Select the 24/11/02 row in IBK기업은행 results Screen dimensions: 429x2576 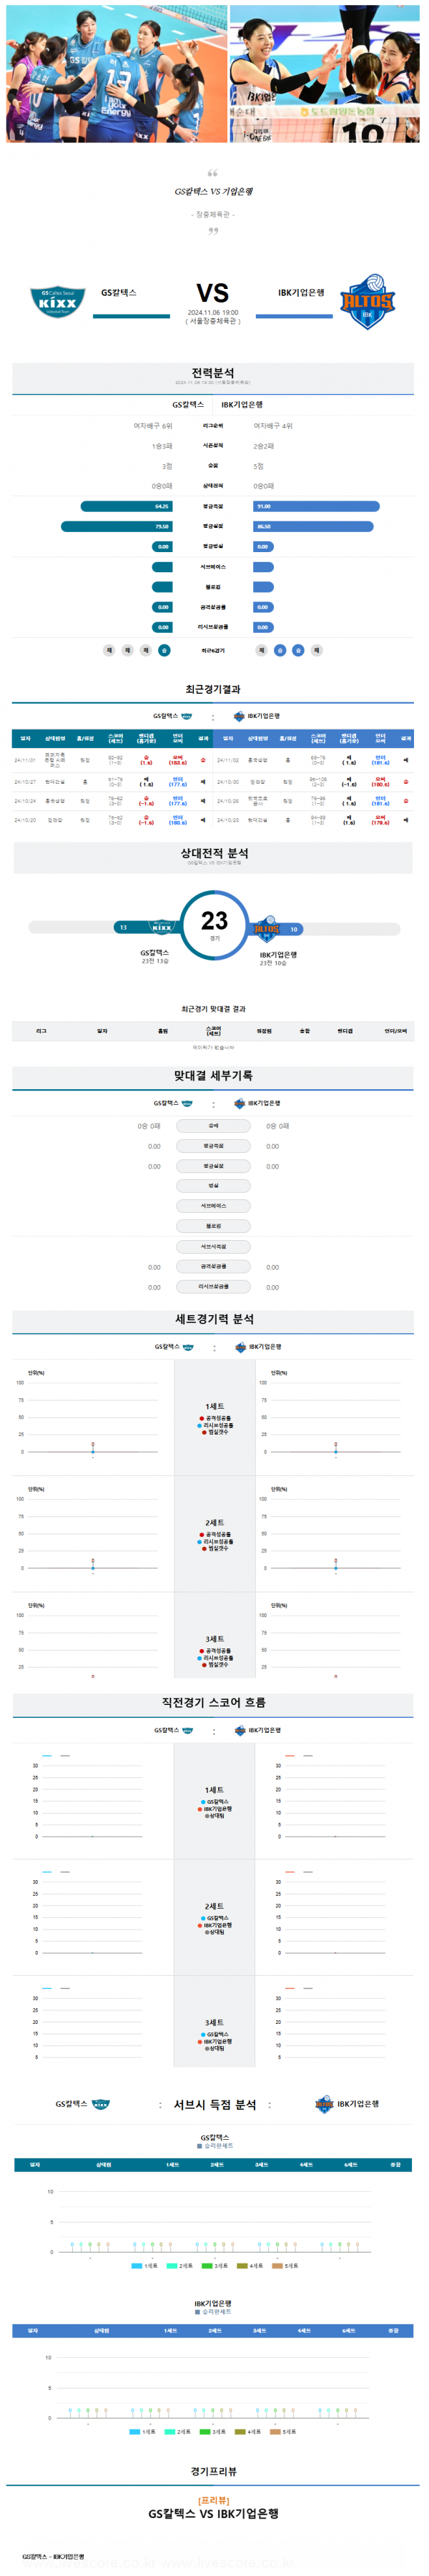pyautogui.click(x=314, y=760)
